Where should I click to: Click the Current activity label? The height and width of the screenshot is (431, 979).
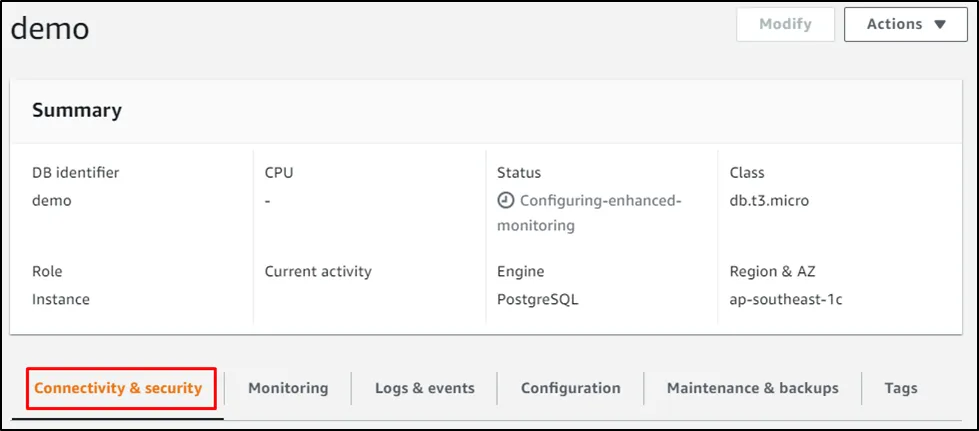317,271
